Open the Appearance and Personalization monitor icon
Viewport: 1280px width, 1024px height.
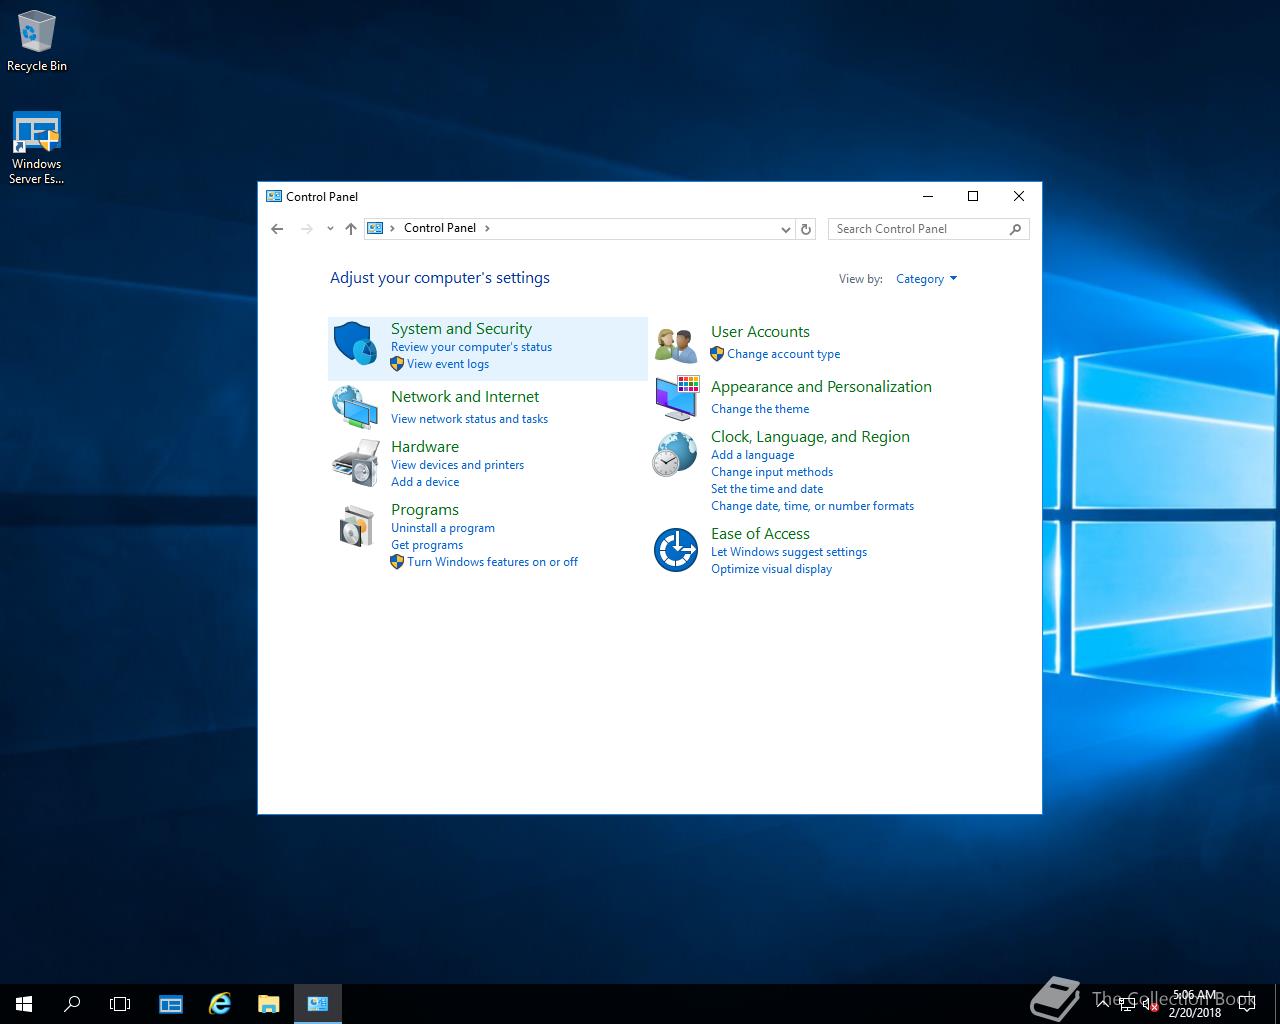(x=677, y=398)
